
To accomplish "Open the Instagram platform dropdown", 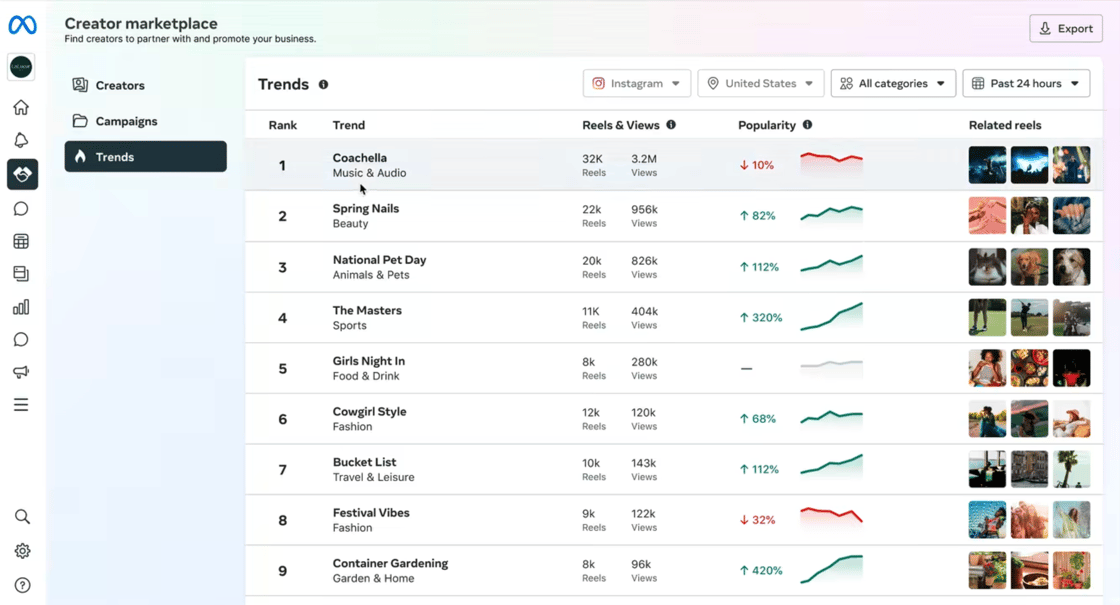I will (x=636, y=84).
